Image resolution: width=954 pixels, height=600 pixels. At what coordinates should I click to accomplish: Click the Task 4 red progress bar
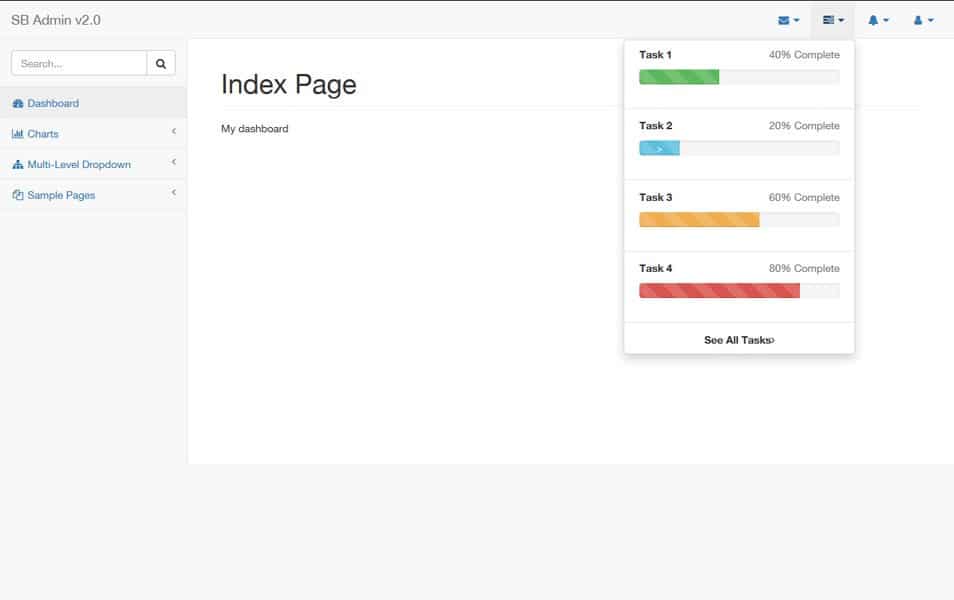click(x=718, y=290)
